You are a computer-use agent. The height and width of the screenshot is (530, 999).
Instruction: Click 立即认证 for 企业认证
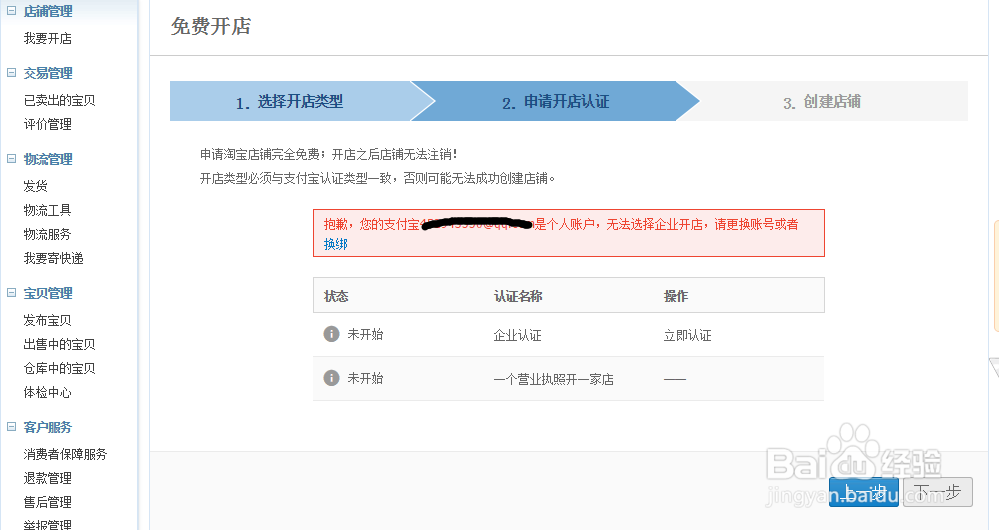[687, 335]
